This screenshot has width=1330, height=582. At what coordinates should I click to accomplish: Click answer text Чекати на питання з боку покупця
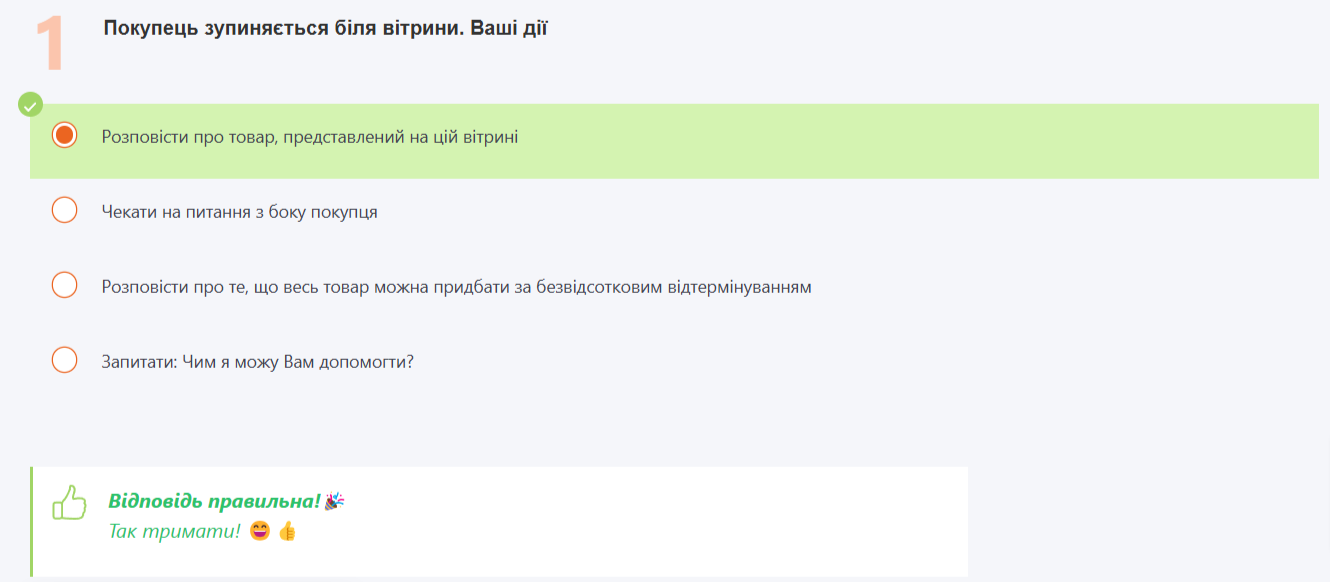click(x=240, y=212)
